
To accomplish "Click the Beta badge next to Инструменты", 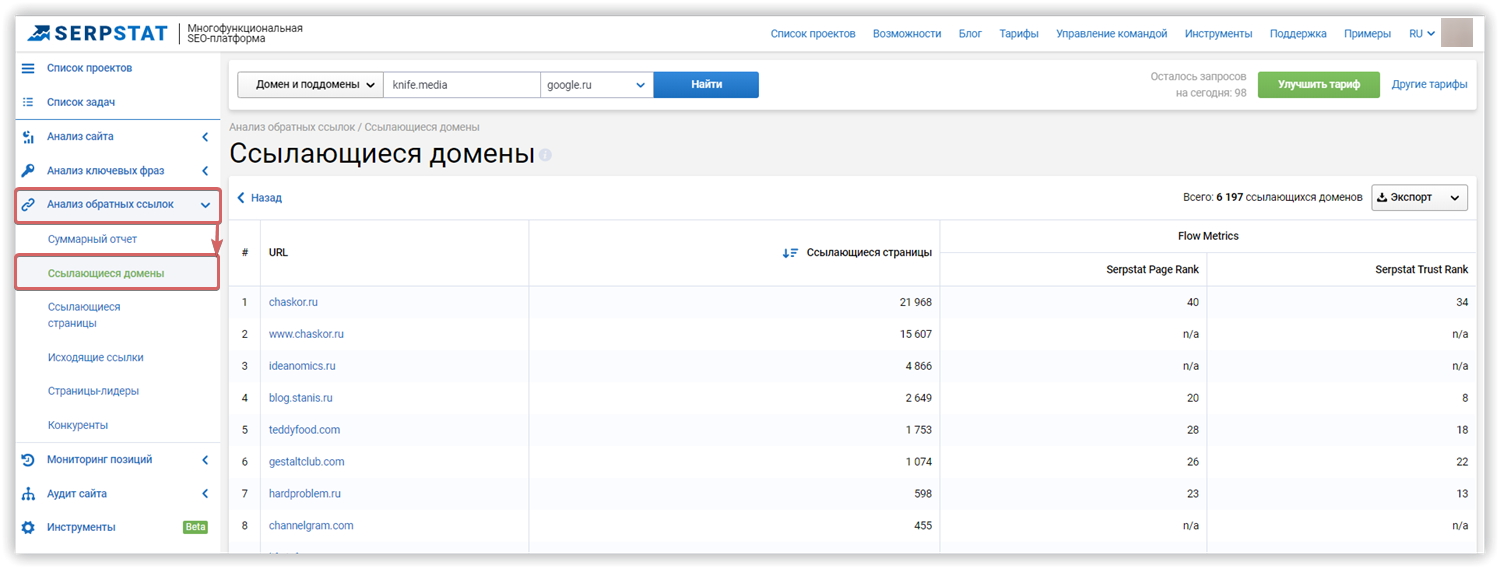I will tap(195, 527).
